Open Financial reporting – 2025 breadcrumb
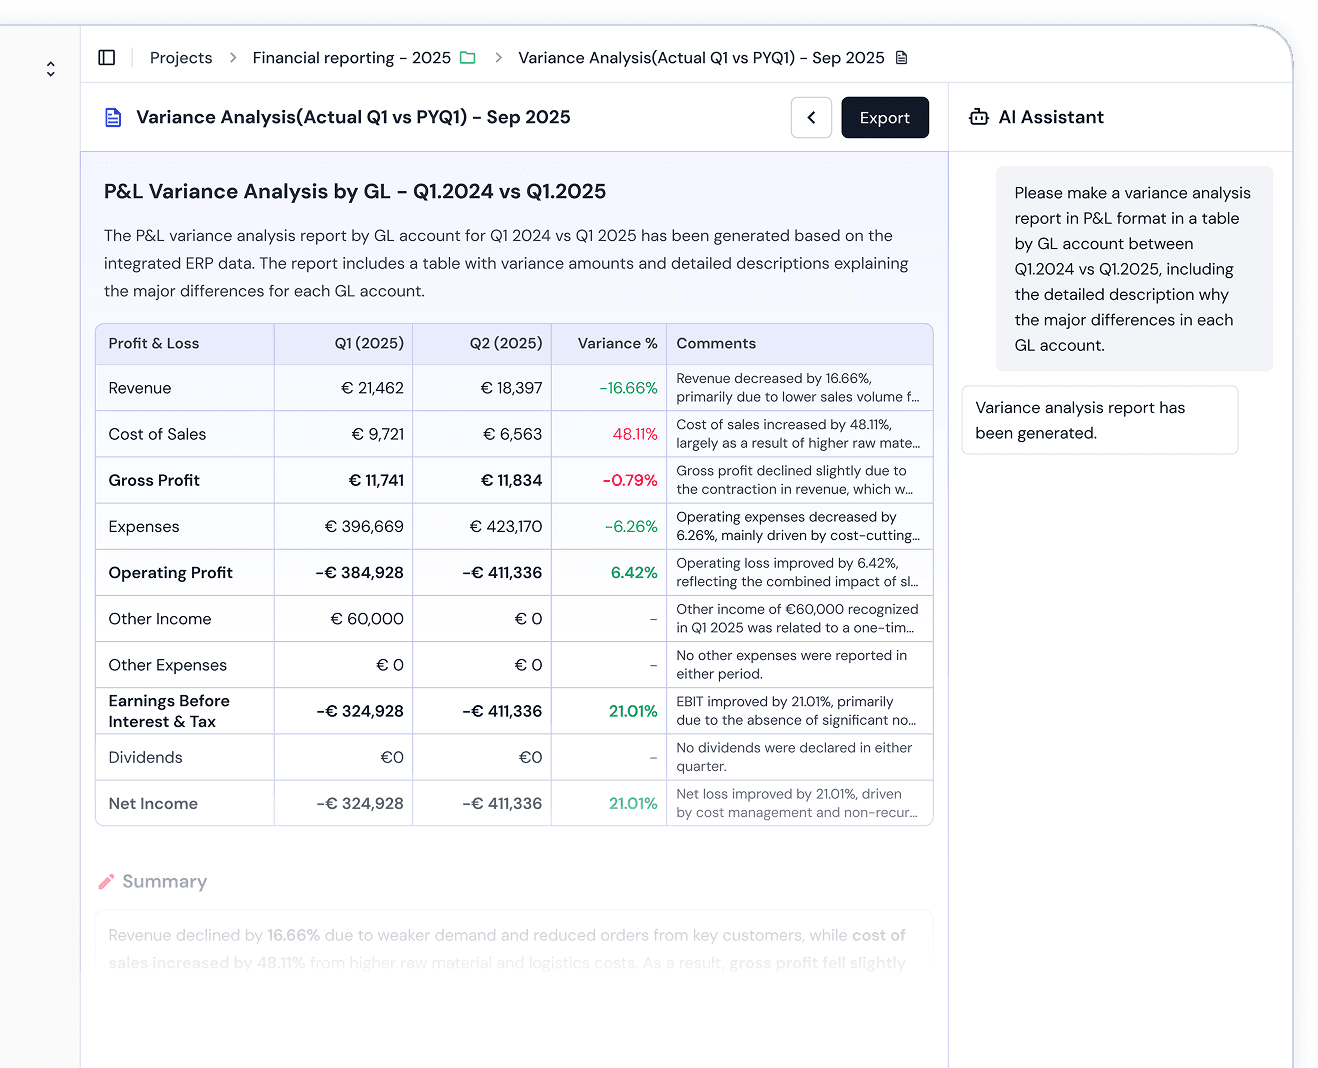Viewport: 1318px width, 1068px height. [x=351, y=58]
